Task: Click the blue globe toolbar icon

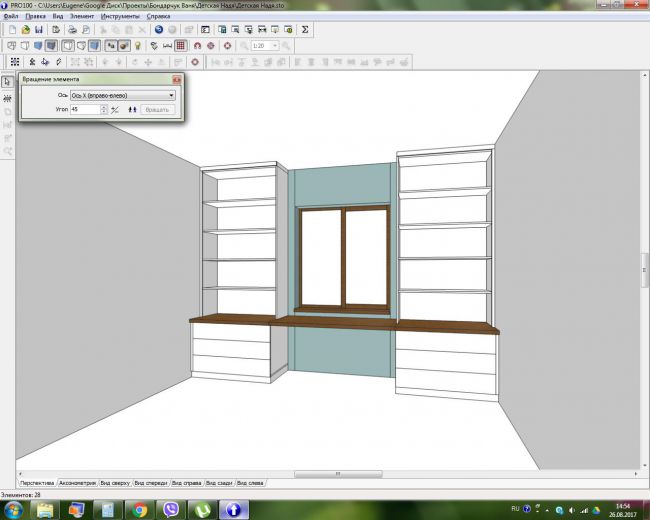Action: 158,30
